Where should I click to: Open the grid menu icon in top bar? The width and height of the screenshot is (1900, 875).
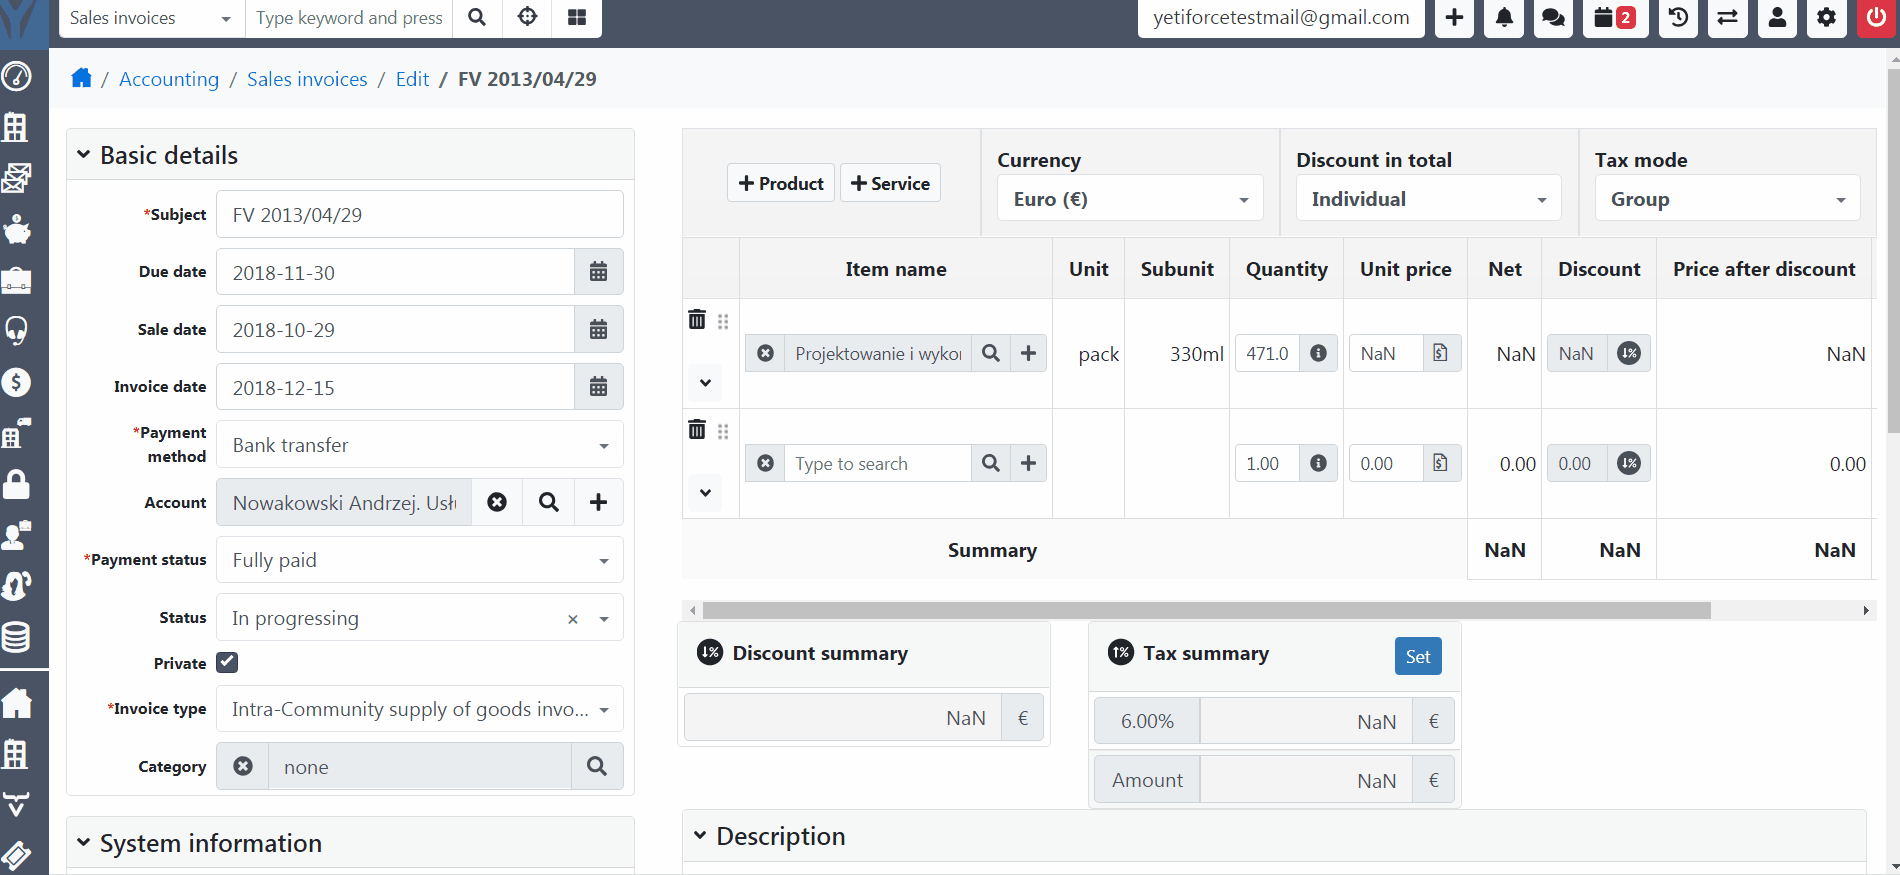pos(577,17)
